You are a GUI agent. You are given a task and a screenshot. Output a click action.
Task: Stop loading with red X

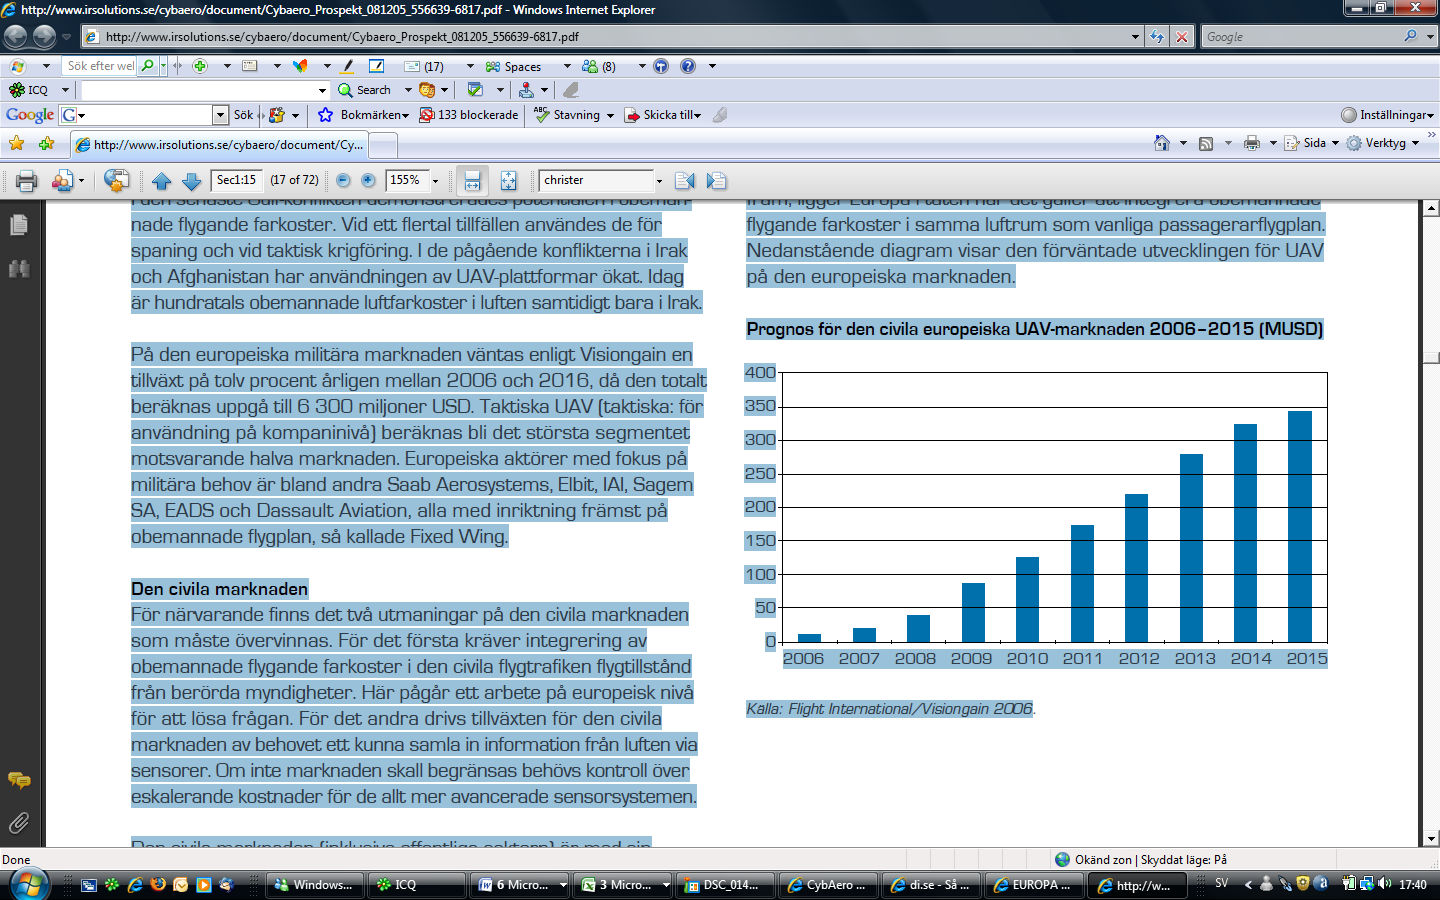coord(1182,37)
